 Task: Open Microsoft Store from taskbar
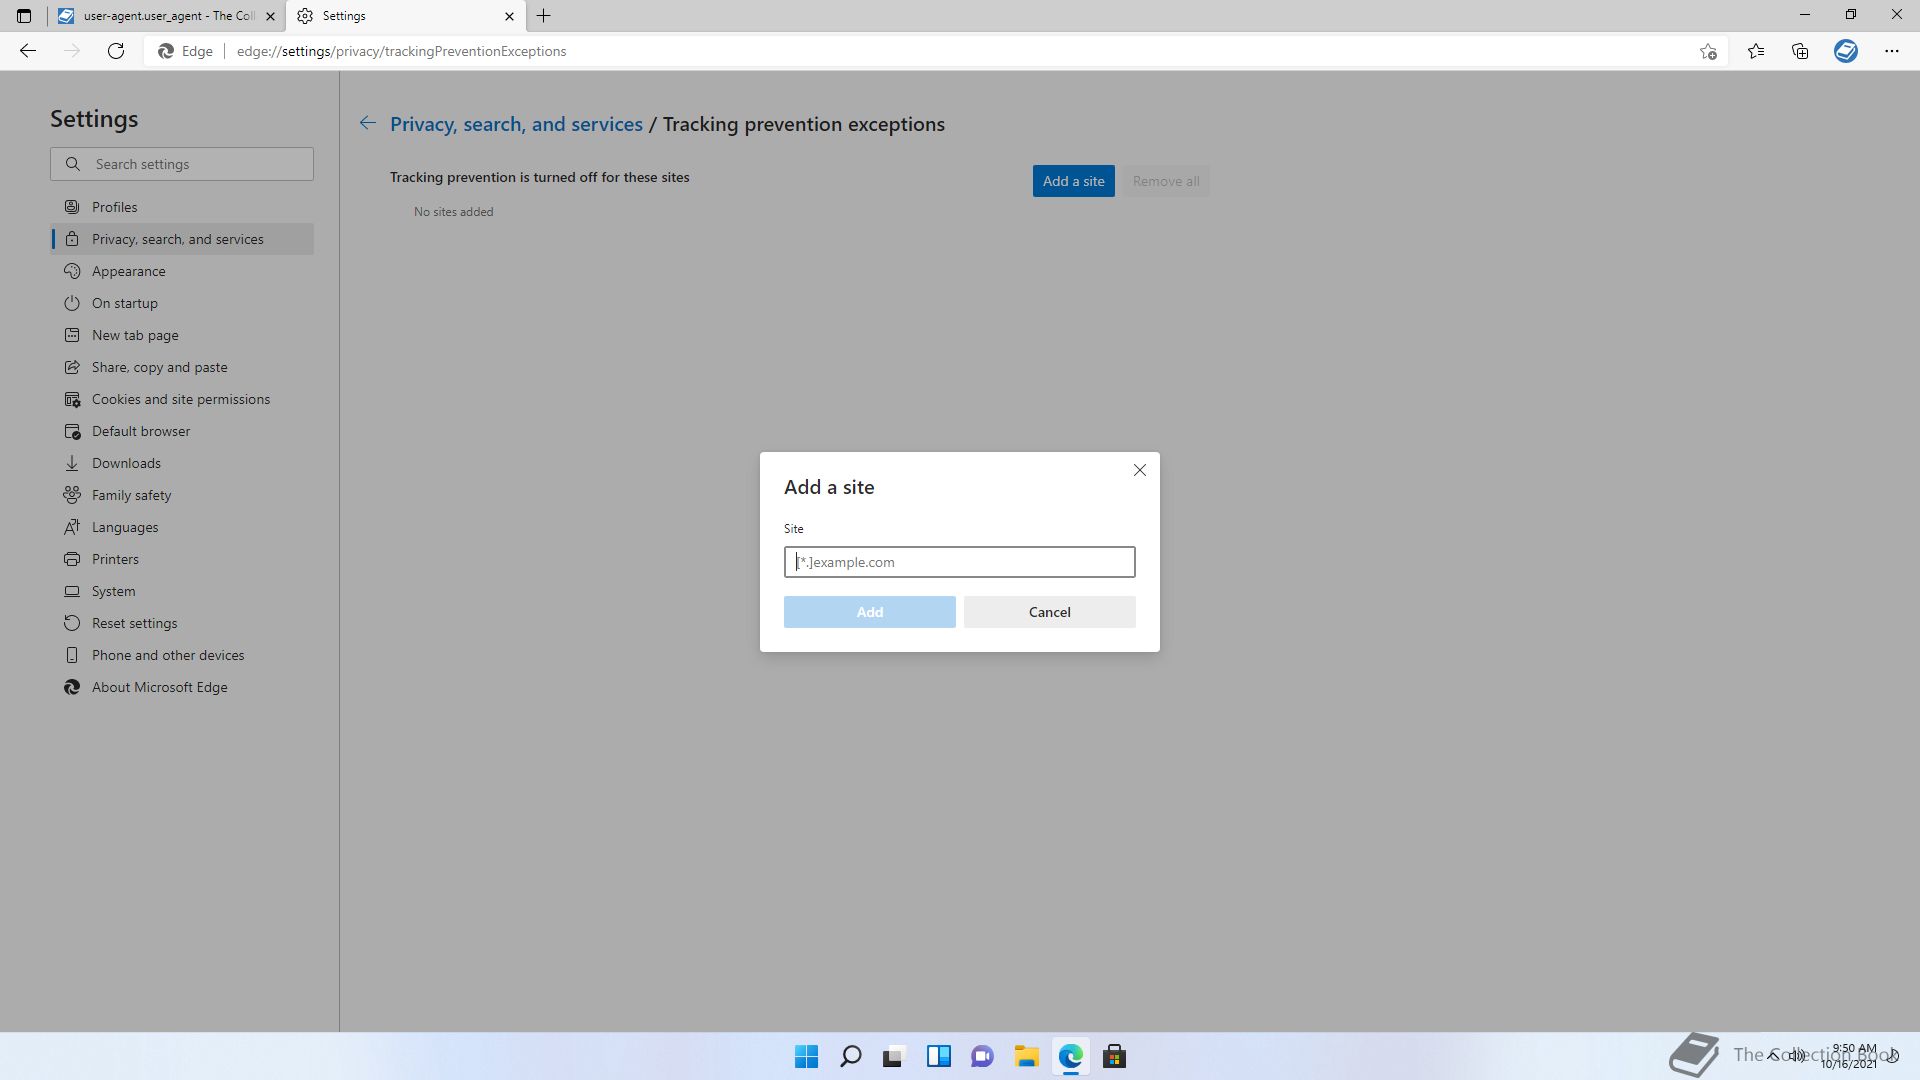point(1114,1056)
